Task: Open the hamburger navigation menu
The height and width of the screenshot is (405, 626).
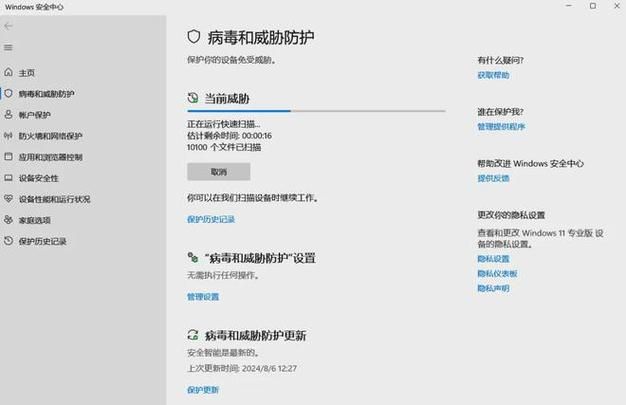Action: tap(8, 48)
